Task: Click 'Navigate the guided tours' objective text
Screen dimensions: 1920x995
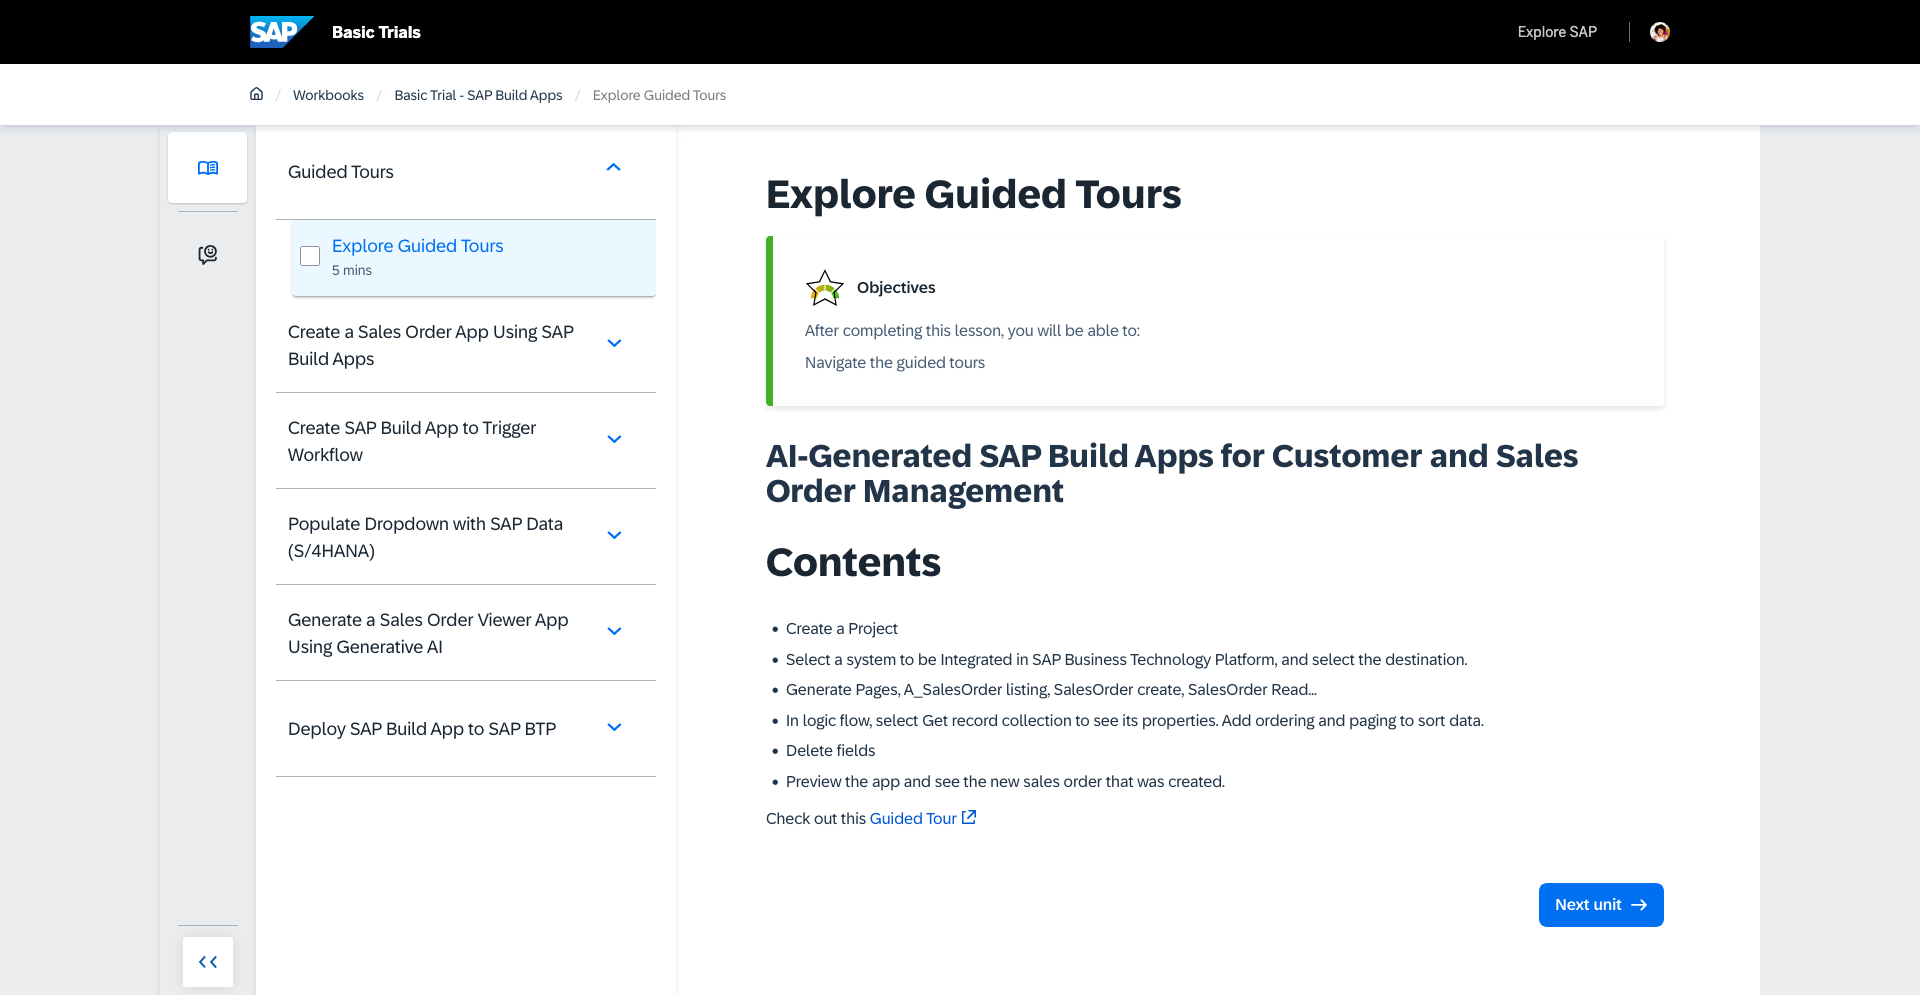Action: click(895, 363)
